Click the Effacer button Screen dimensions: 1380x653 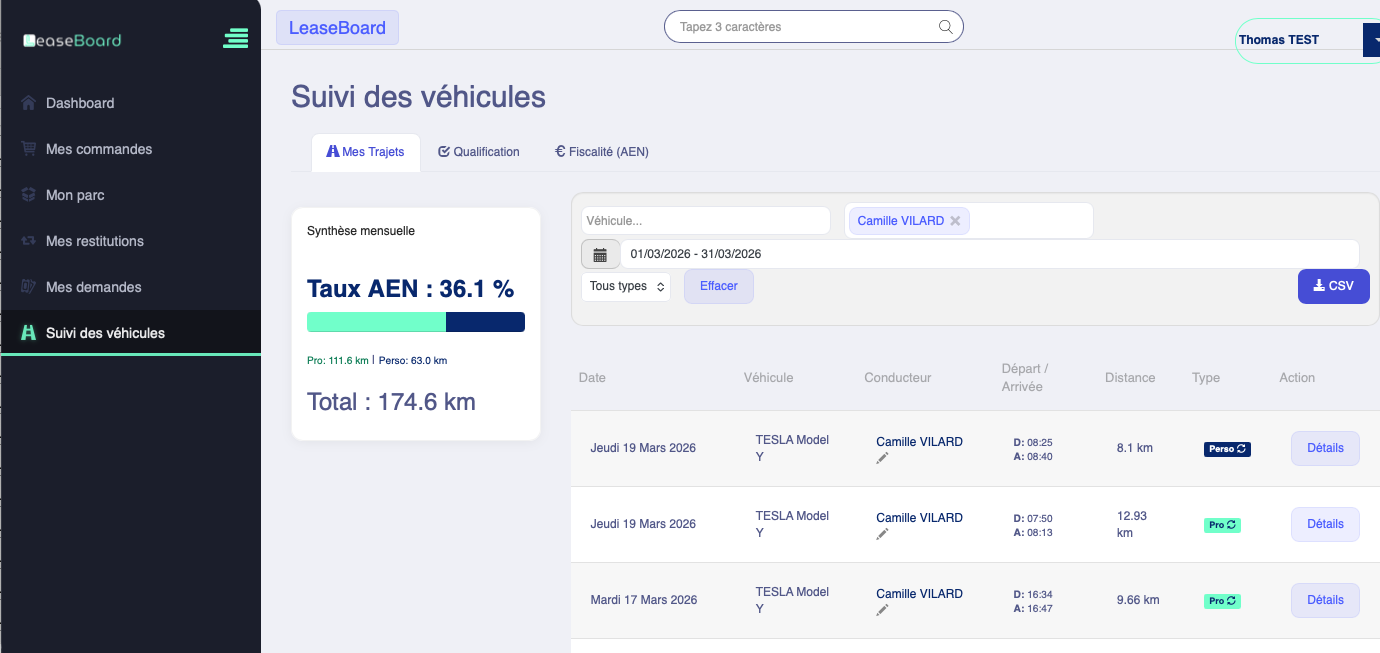coord(718,286)
